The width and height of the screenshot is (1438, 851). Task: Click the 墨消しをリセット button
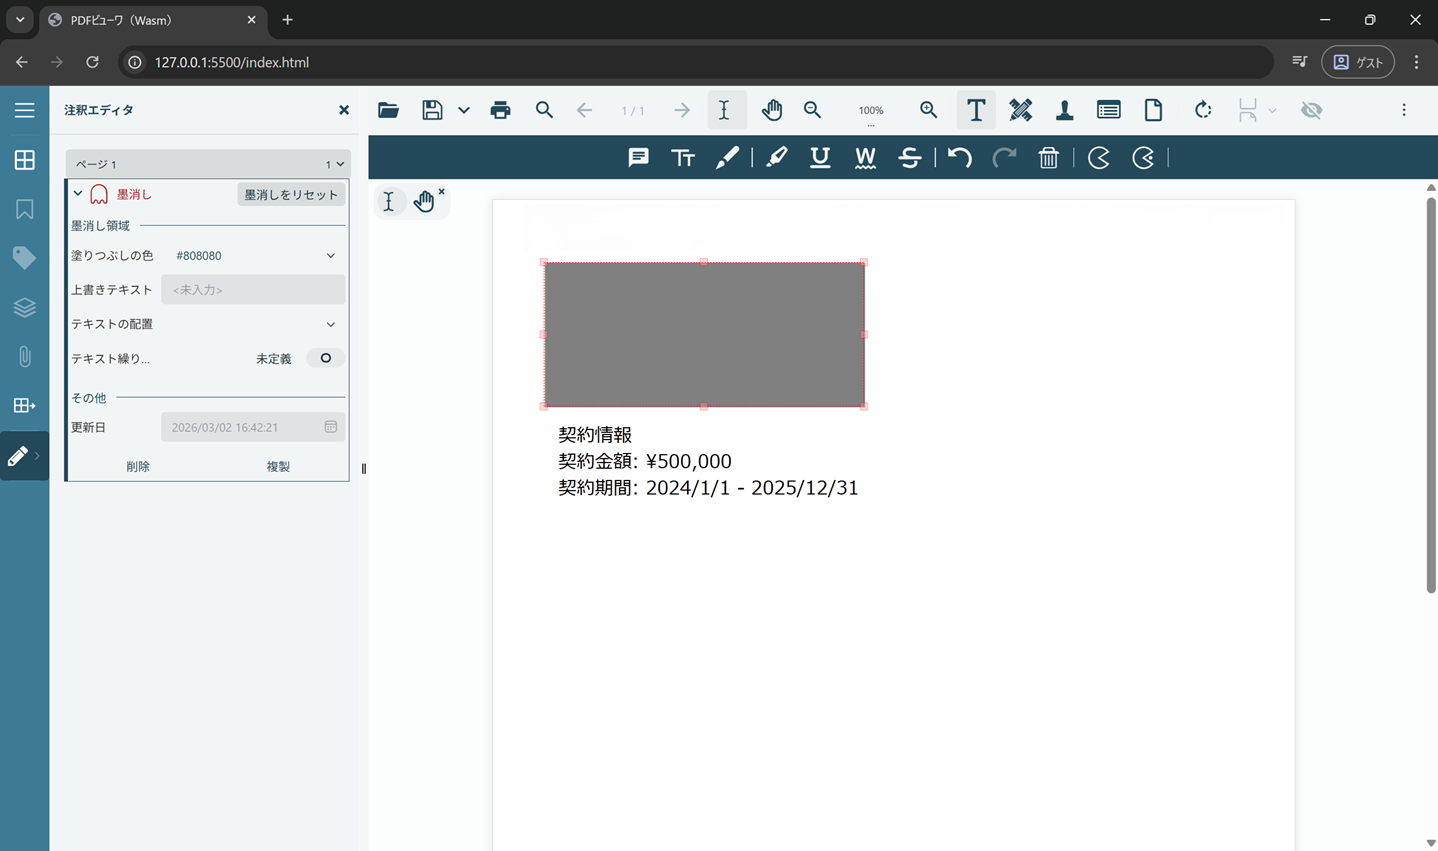[x=291, y=194]
